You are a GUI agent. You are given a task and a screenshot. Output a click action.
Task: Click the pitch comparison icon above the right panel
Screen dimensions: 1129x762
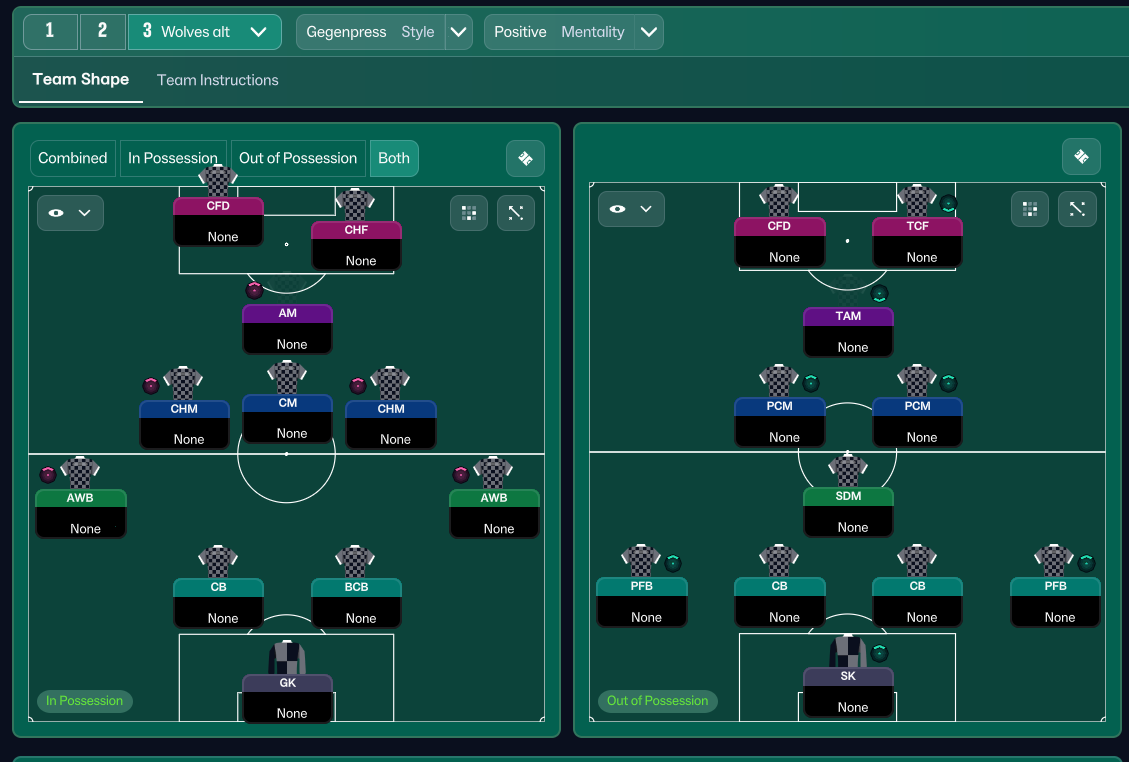tap(1081, 157)
